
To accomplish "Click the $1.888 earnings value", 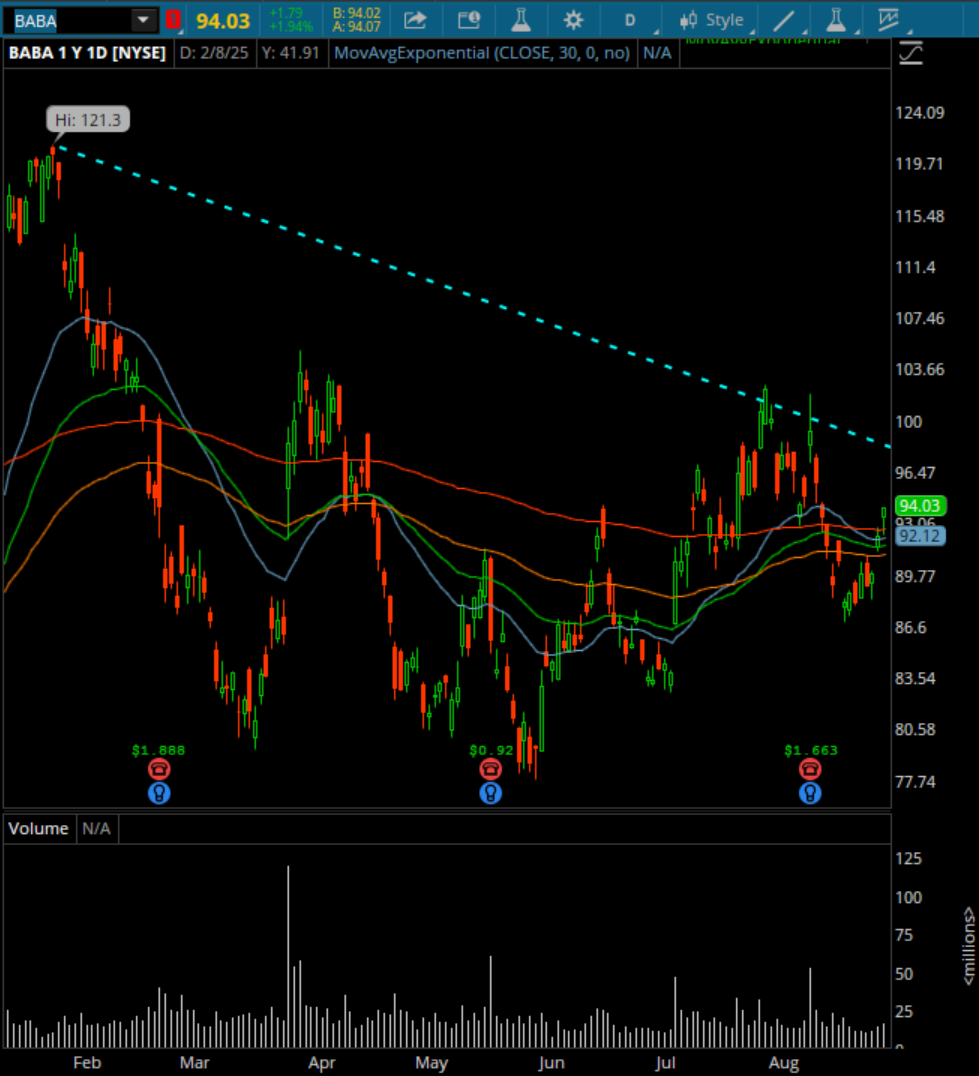I will click(158, 750).
